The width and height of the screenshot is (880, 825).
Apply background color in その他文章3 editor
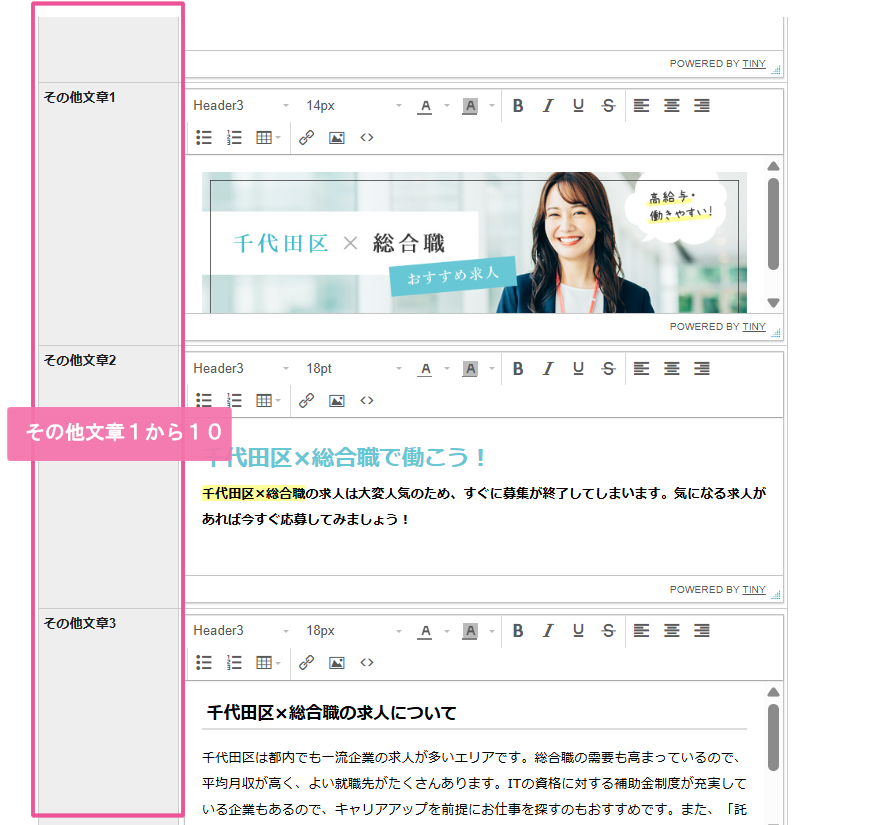tap(470, 631)
